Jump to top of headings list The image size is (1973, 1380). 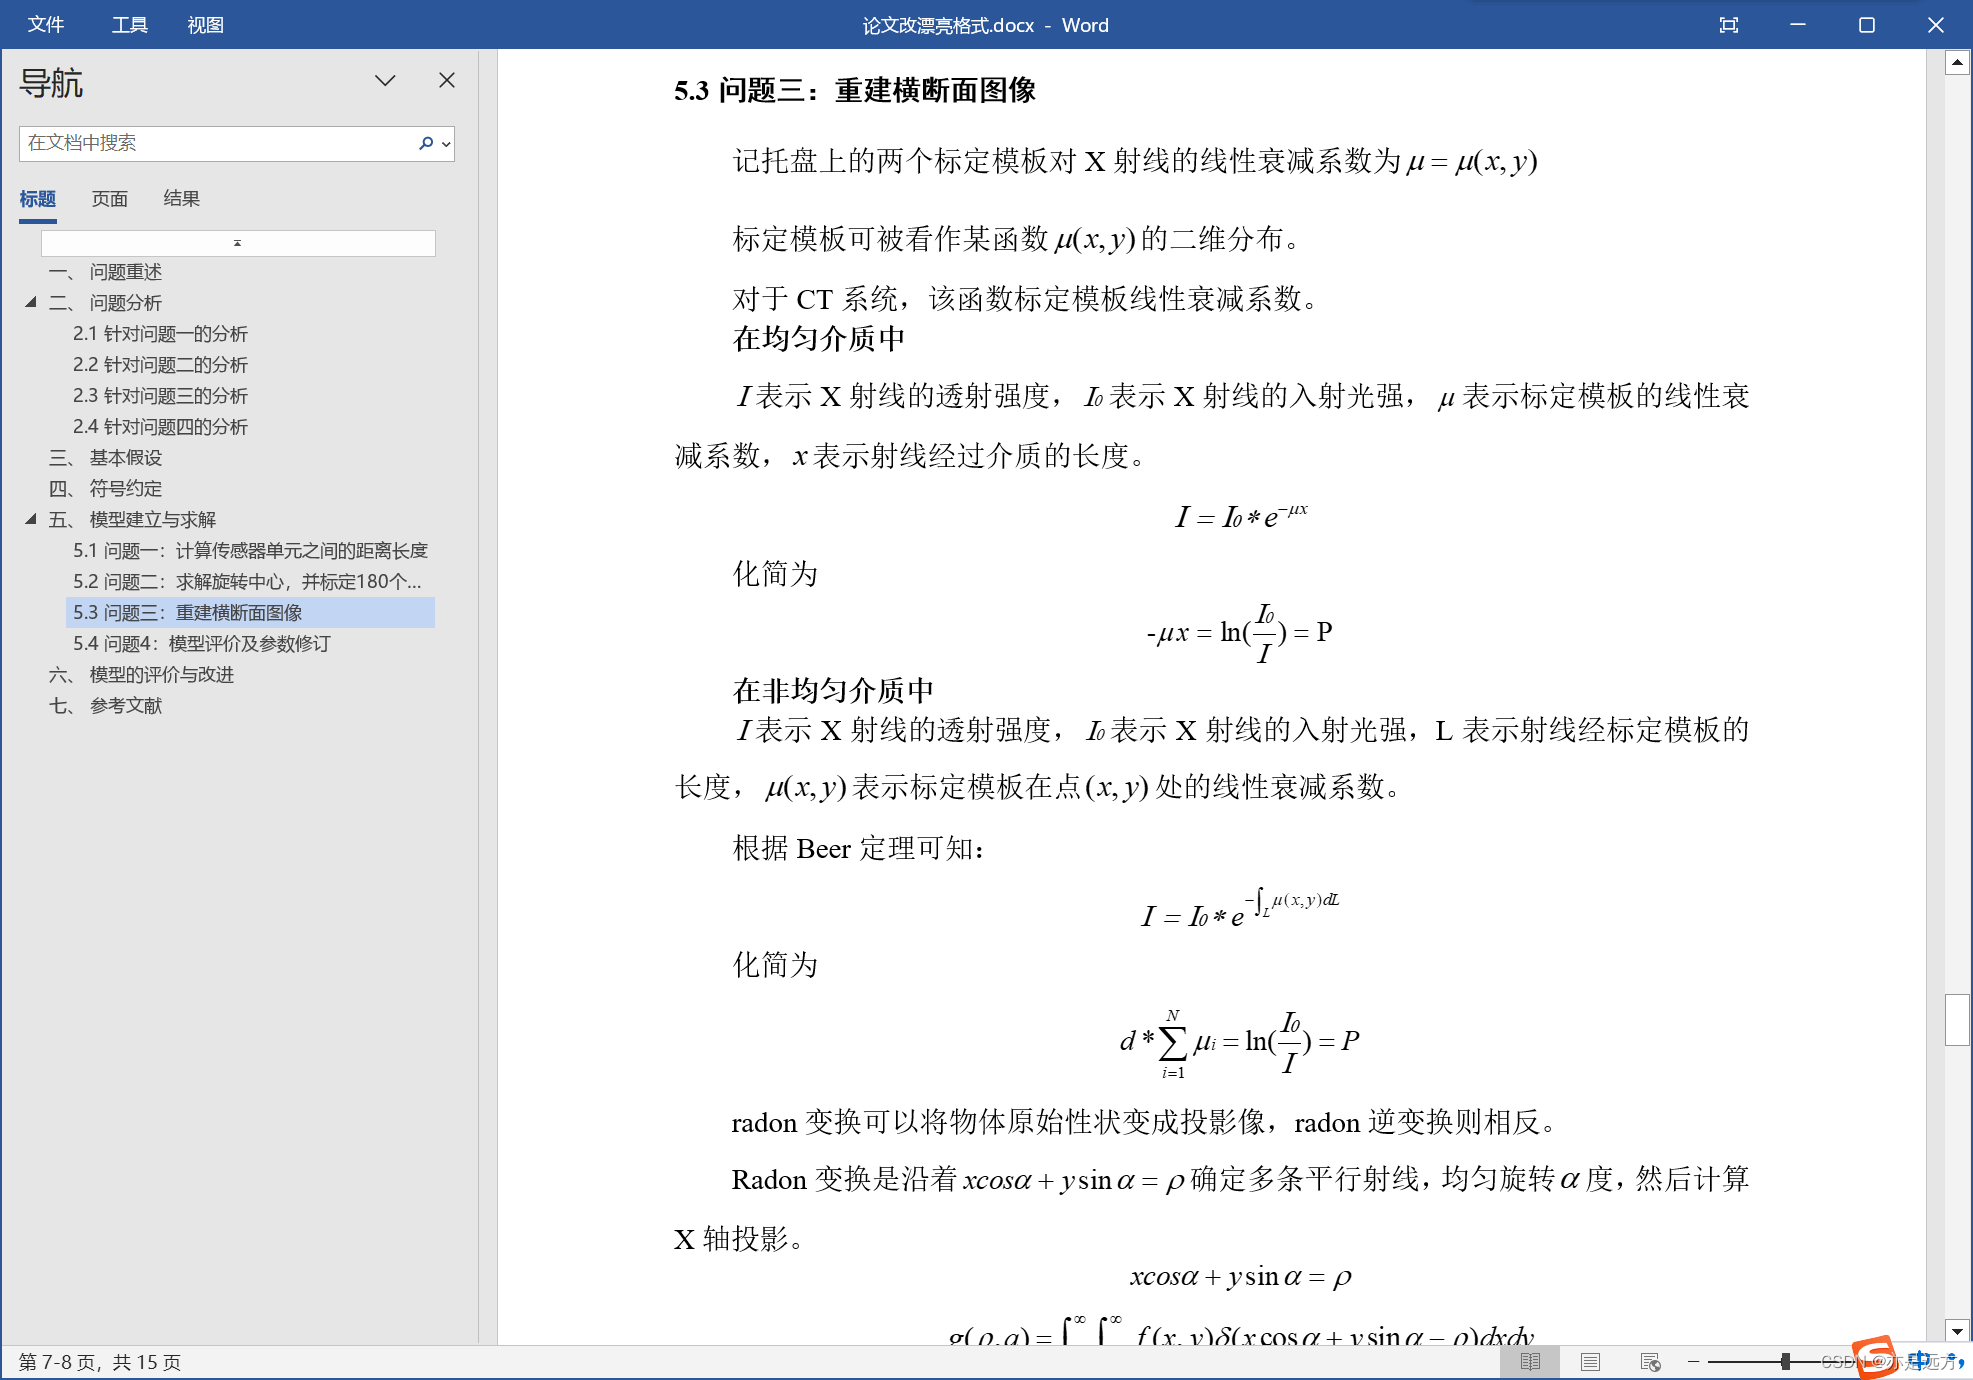(x=238, y=243)
